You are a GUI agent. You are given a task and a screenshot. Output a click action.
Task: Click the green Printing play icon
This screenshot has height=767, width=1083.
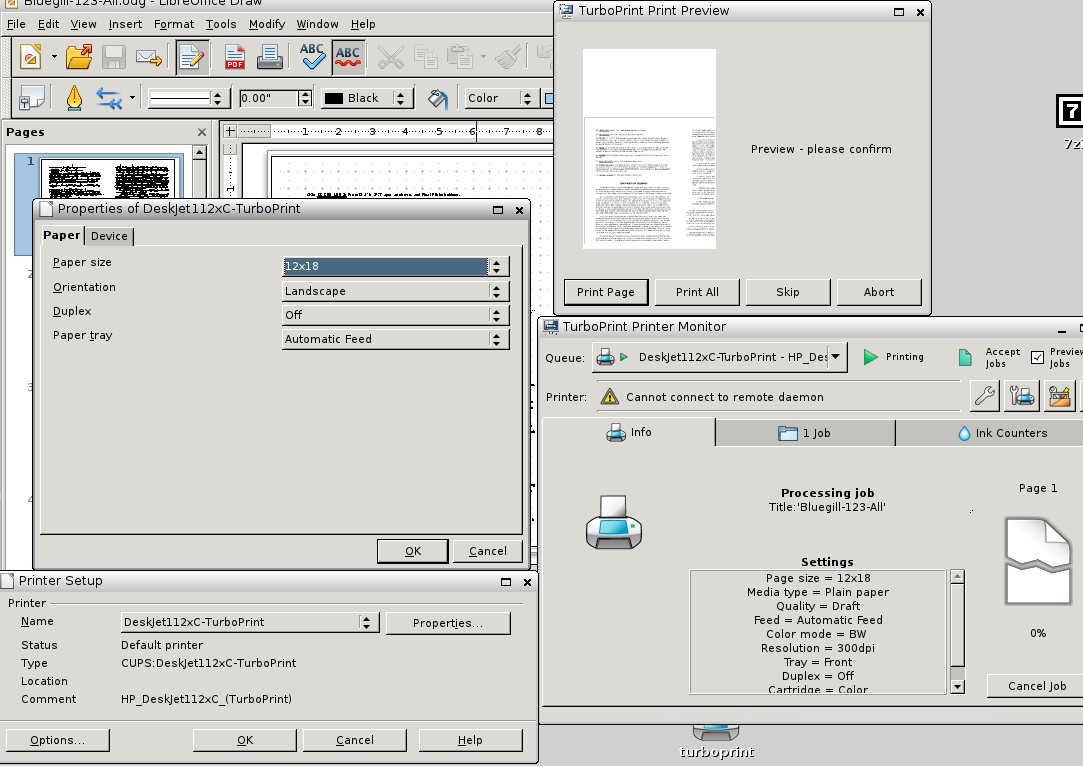(x=870, y=357)
